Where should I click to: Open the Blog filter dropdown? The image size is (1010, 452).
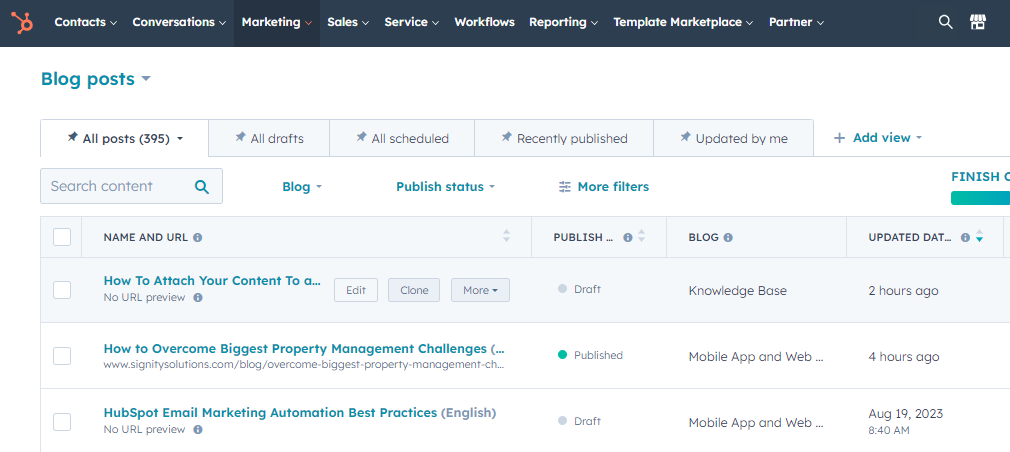pyautogui.click(x=301, y=187)
